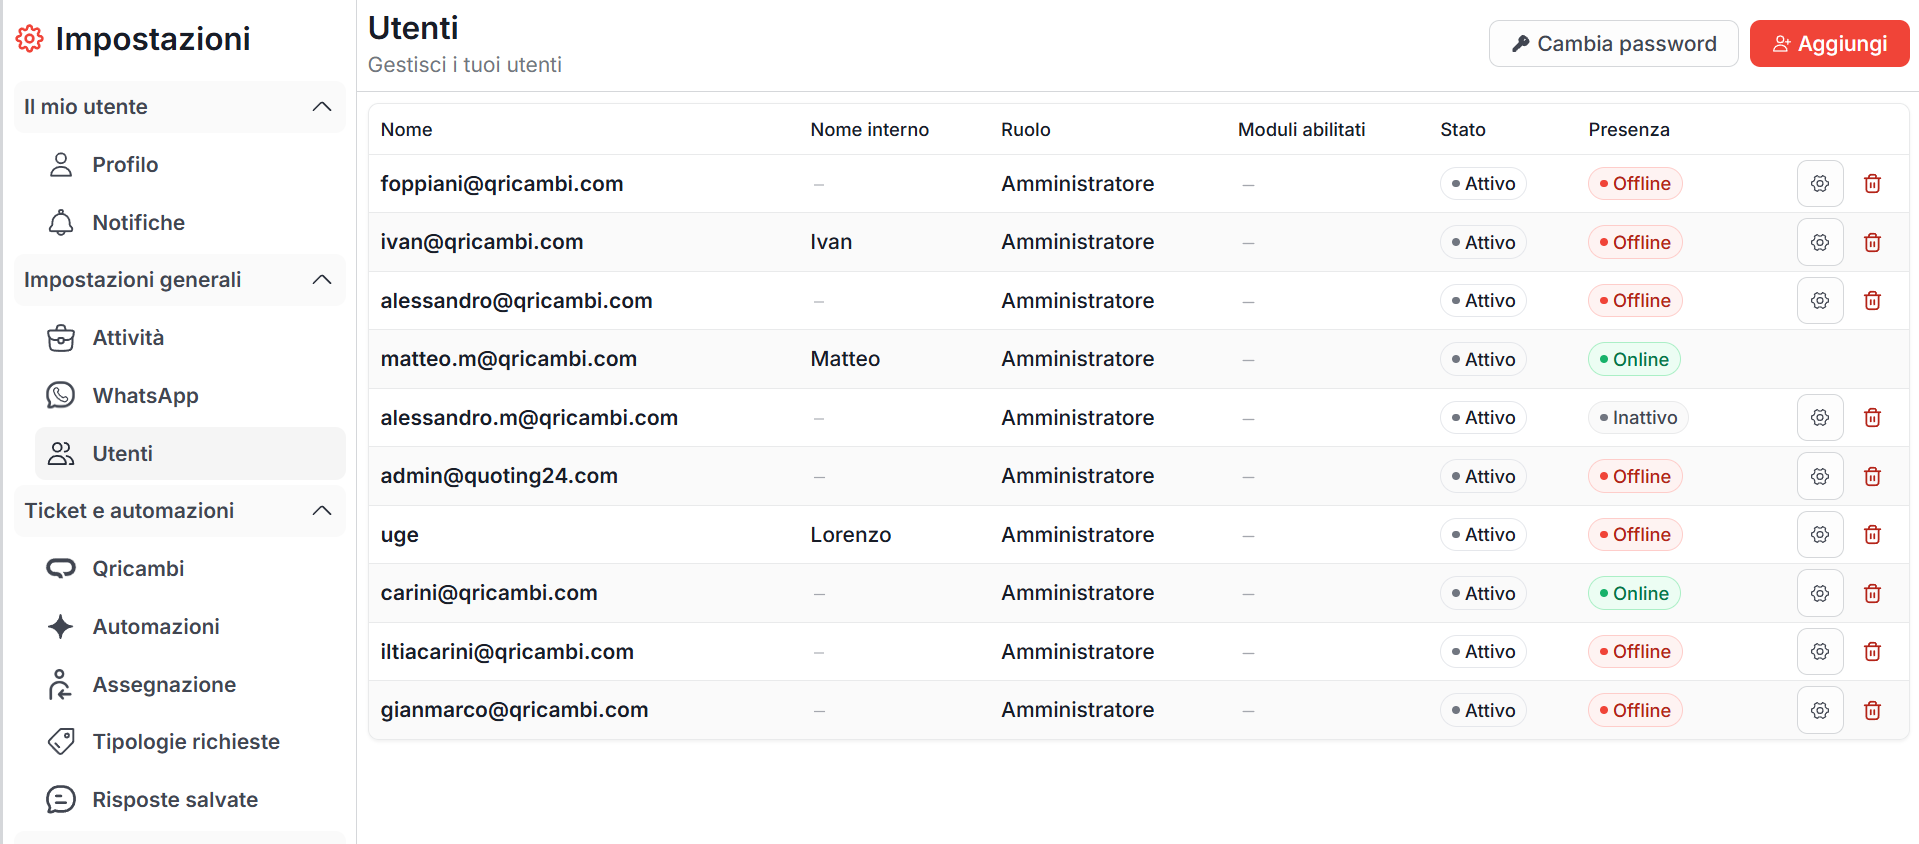Click trash icon for iltiacarini@qricambi.com
Image resolution: width=1919 pixels, height=844 pixels.
pyautogui.click(x=1872, y=652)
